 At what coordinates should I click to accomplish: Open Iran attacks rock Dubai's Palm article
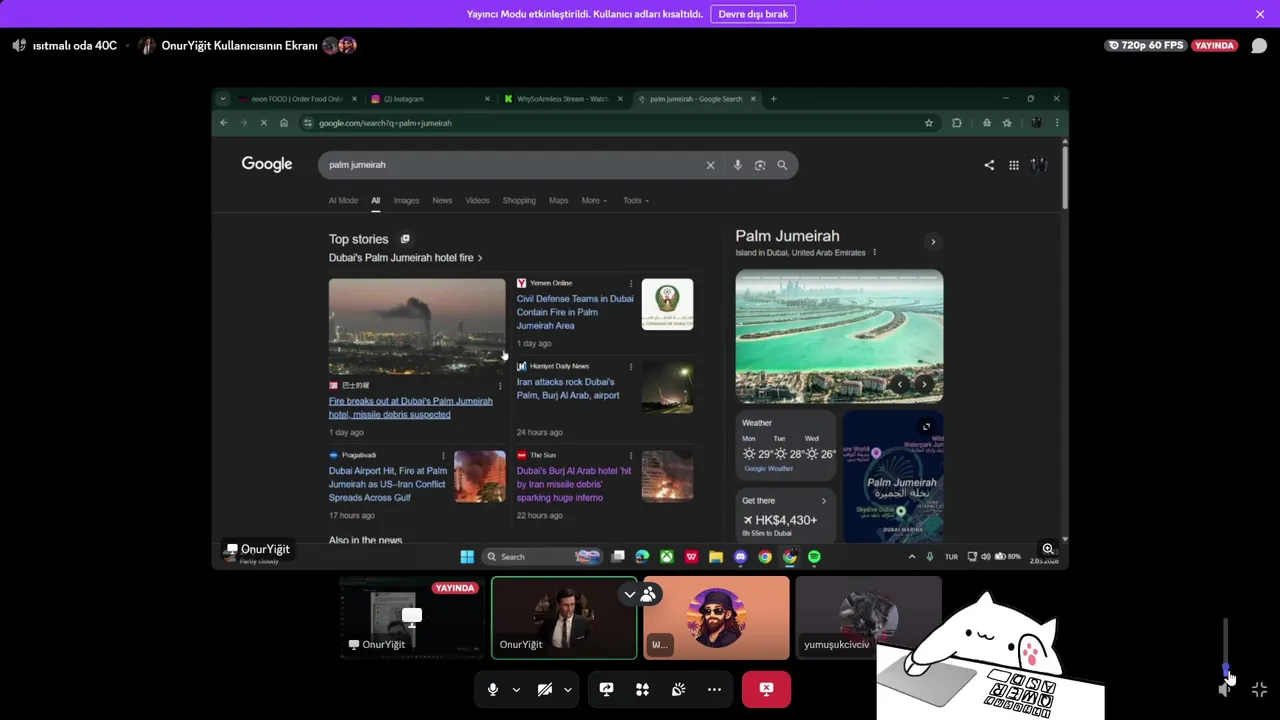[x=568, y=388]
